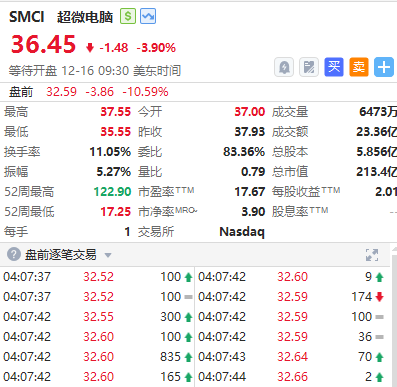Expand the trades panel to fullscreen
Screen dimensions: 397x387
click(x=372, y=255)
